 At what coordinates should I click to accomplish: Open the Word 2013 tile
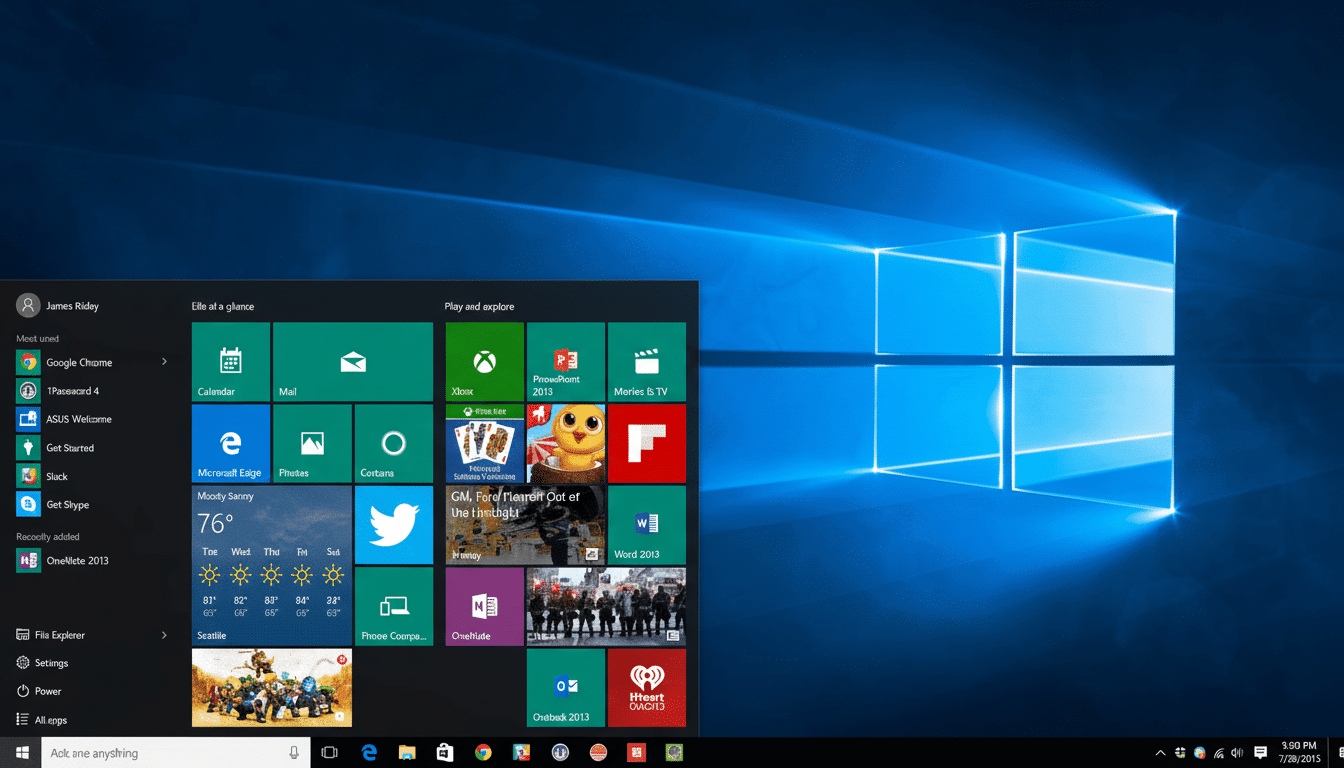(646, 525)
